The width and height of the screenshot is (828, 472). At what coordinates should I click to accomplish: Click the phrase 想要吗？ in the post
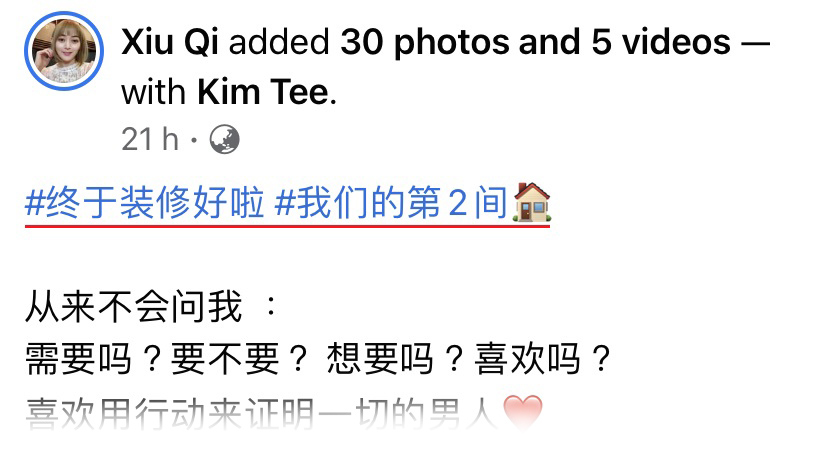point(395,359)
